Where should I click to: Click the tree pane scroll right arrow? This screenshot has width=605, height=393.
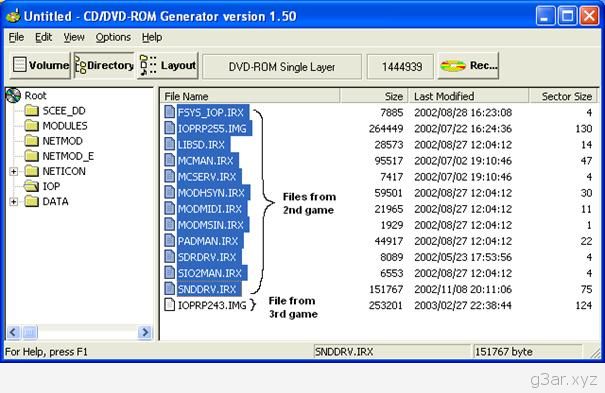point(145,332)
